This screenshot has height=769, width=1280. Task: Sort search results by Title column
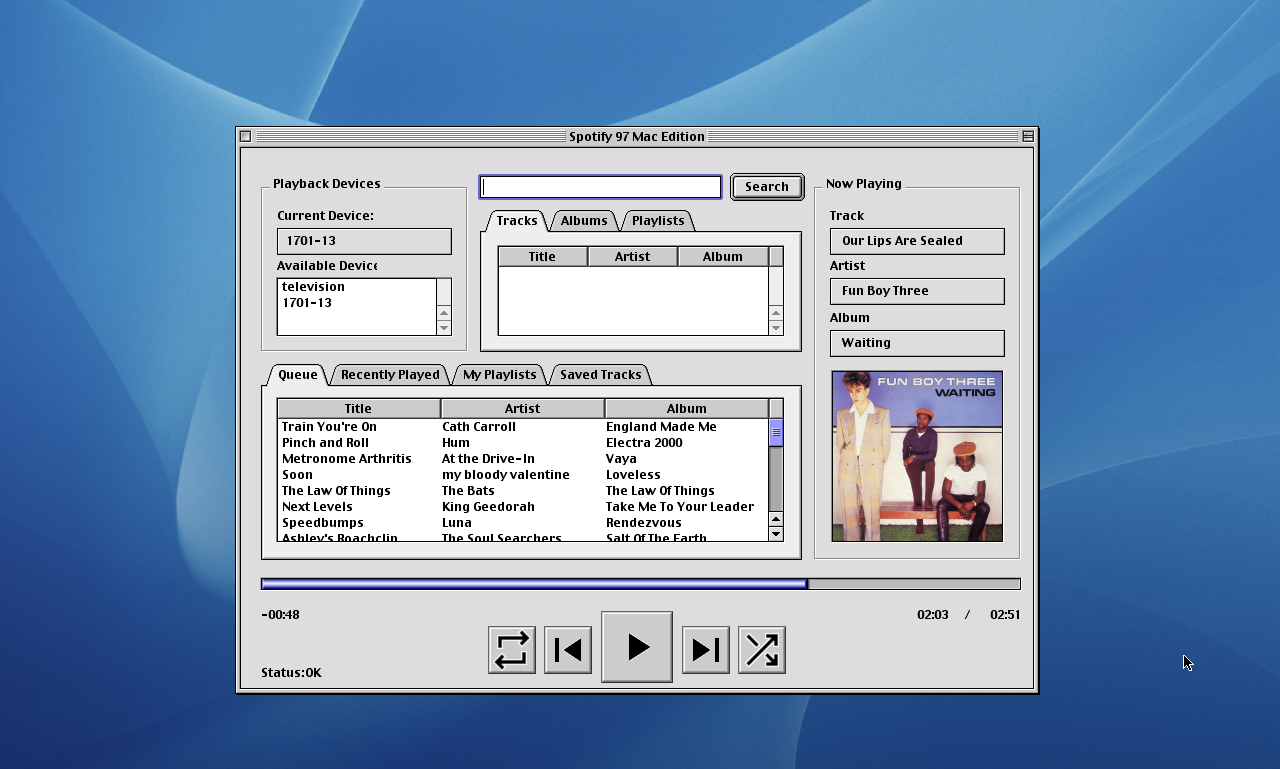542,257
